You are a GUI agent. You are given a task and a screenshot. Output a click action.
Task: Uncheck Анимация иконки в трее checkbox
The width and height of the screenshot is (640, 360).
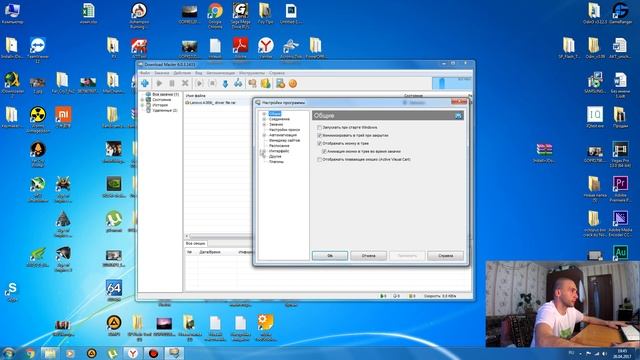tap(324, 151)
